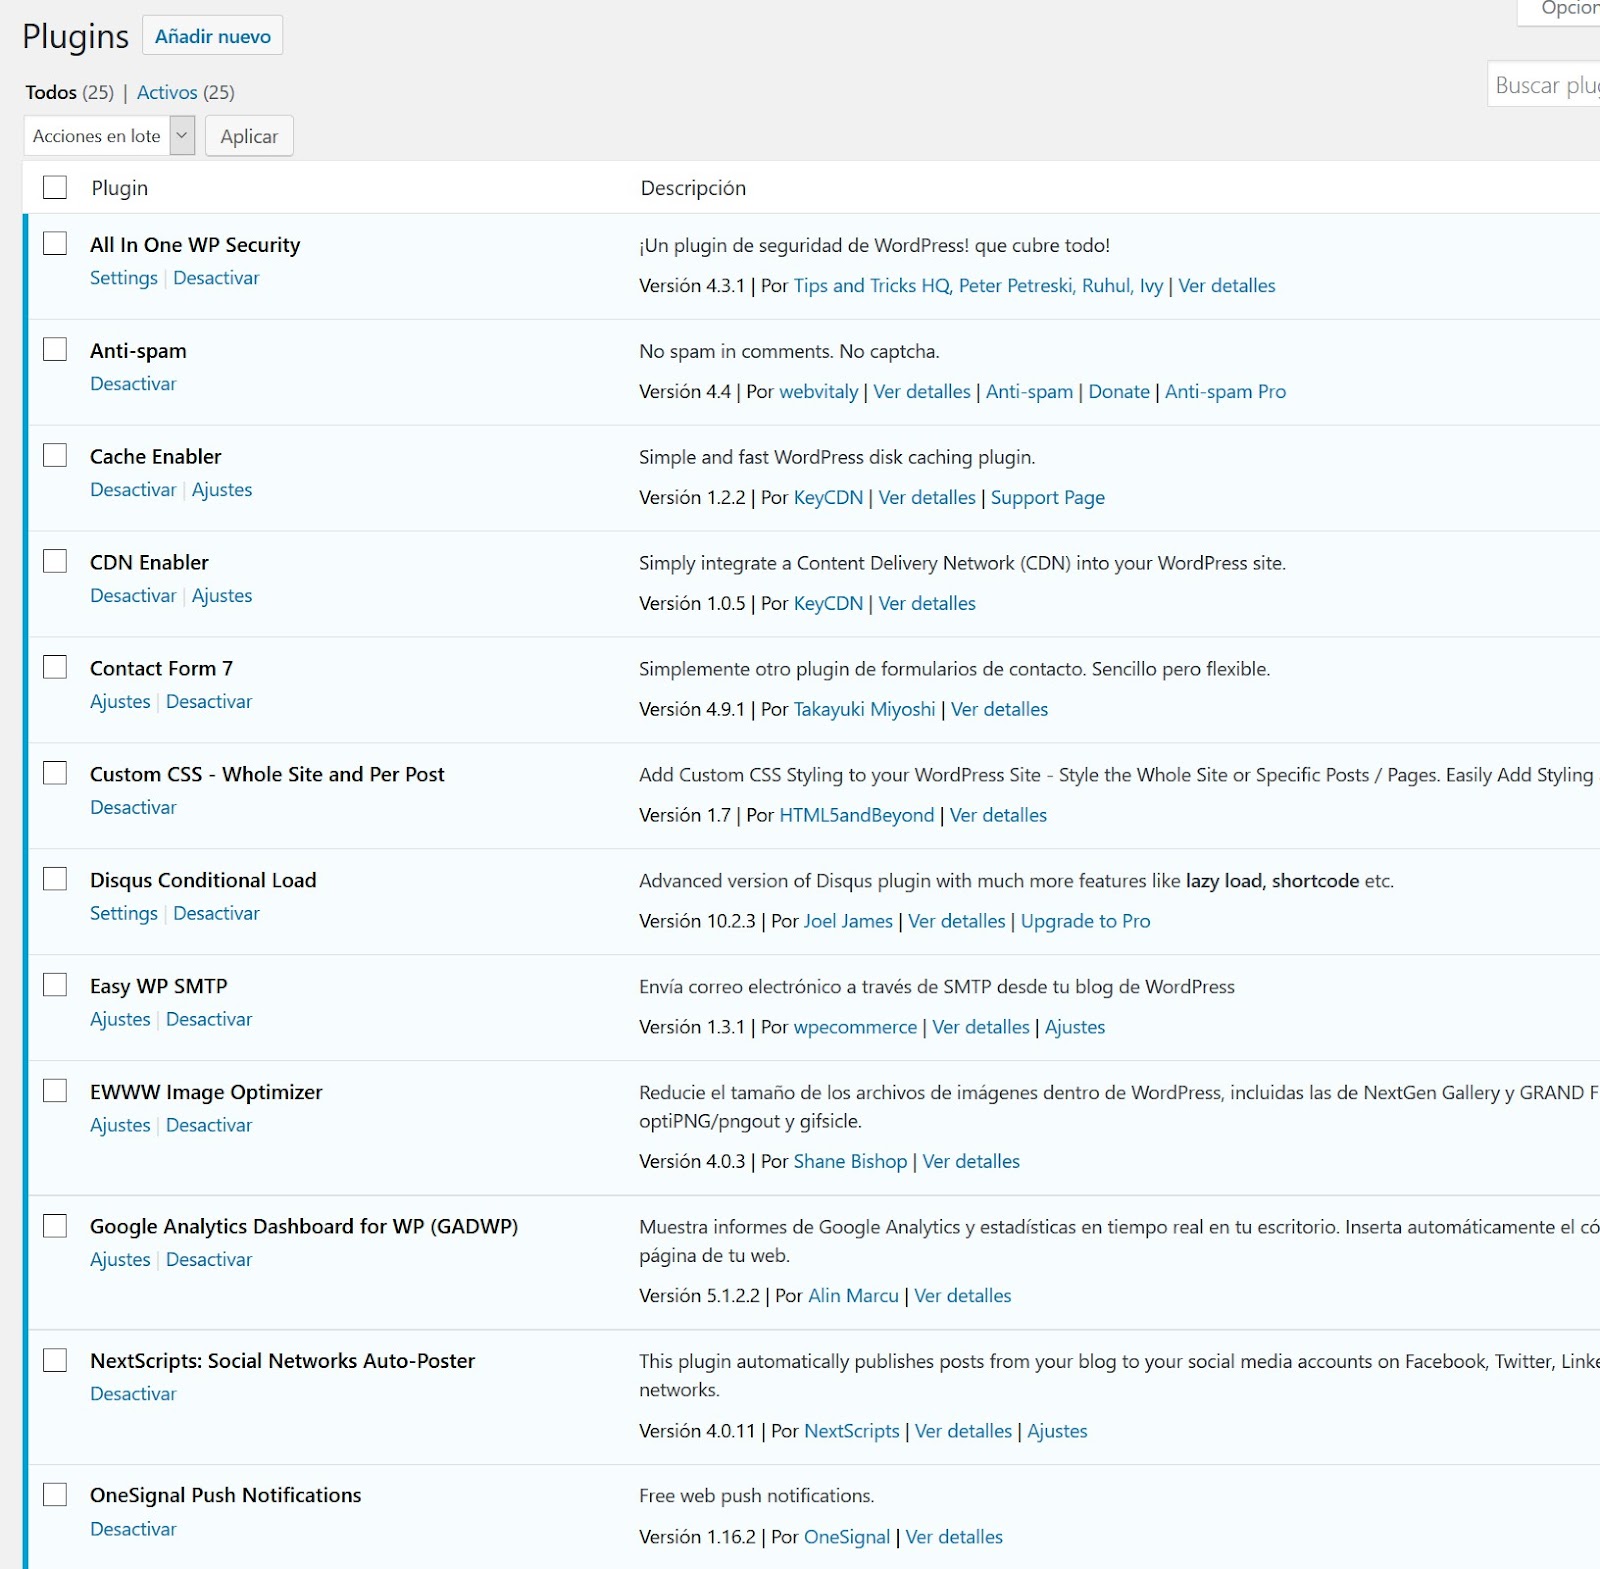Check the NextScripts Auto-Poster checkbox
The height and width of the screenshot is (1569, 1600).
tap(55, 1360)
